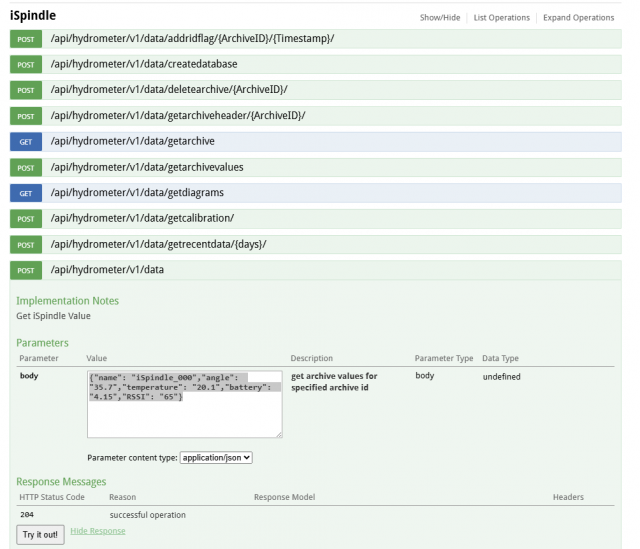The height and width of the screenshot is (549, 640).
Task: Open Parameter content type dropdown
Action: [x=215, y=457]
